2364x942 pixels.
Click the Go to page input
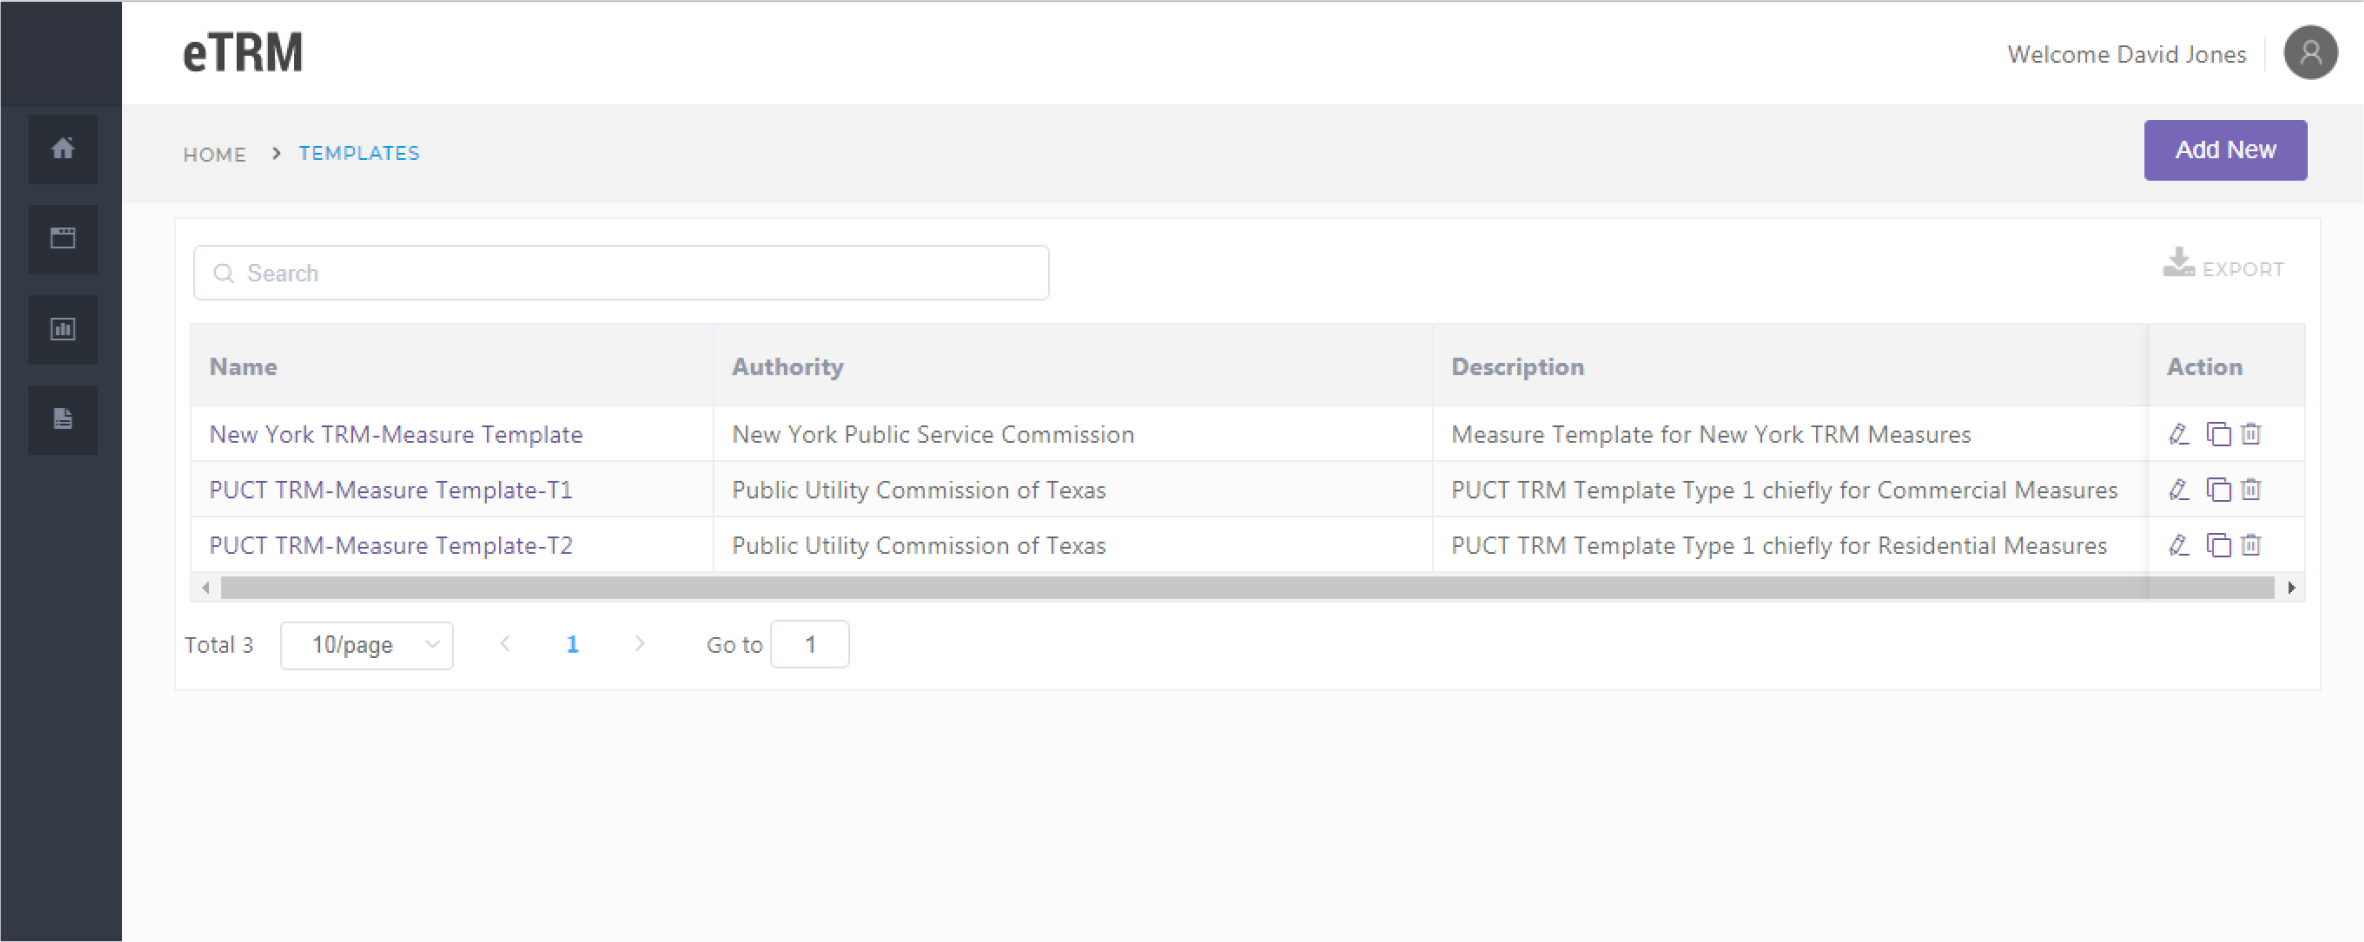click(810, 645)
